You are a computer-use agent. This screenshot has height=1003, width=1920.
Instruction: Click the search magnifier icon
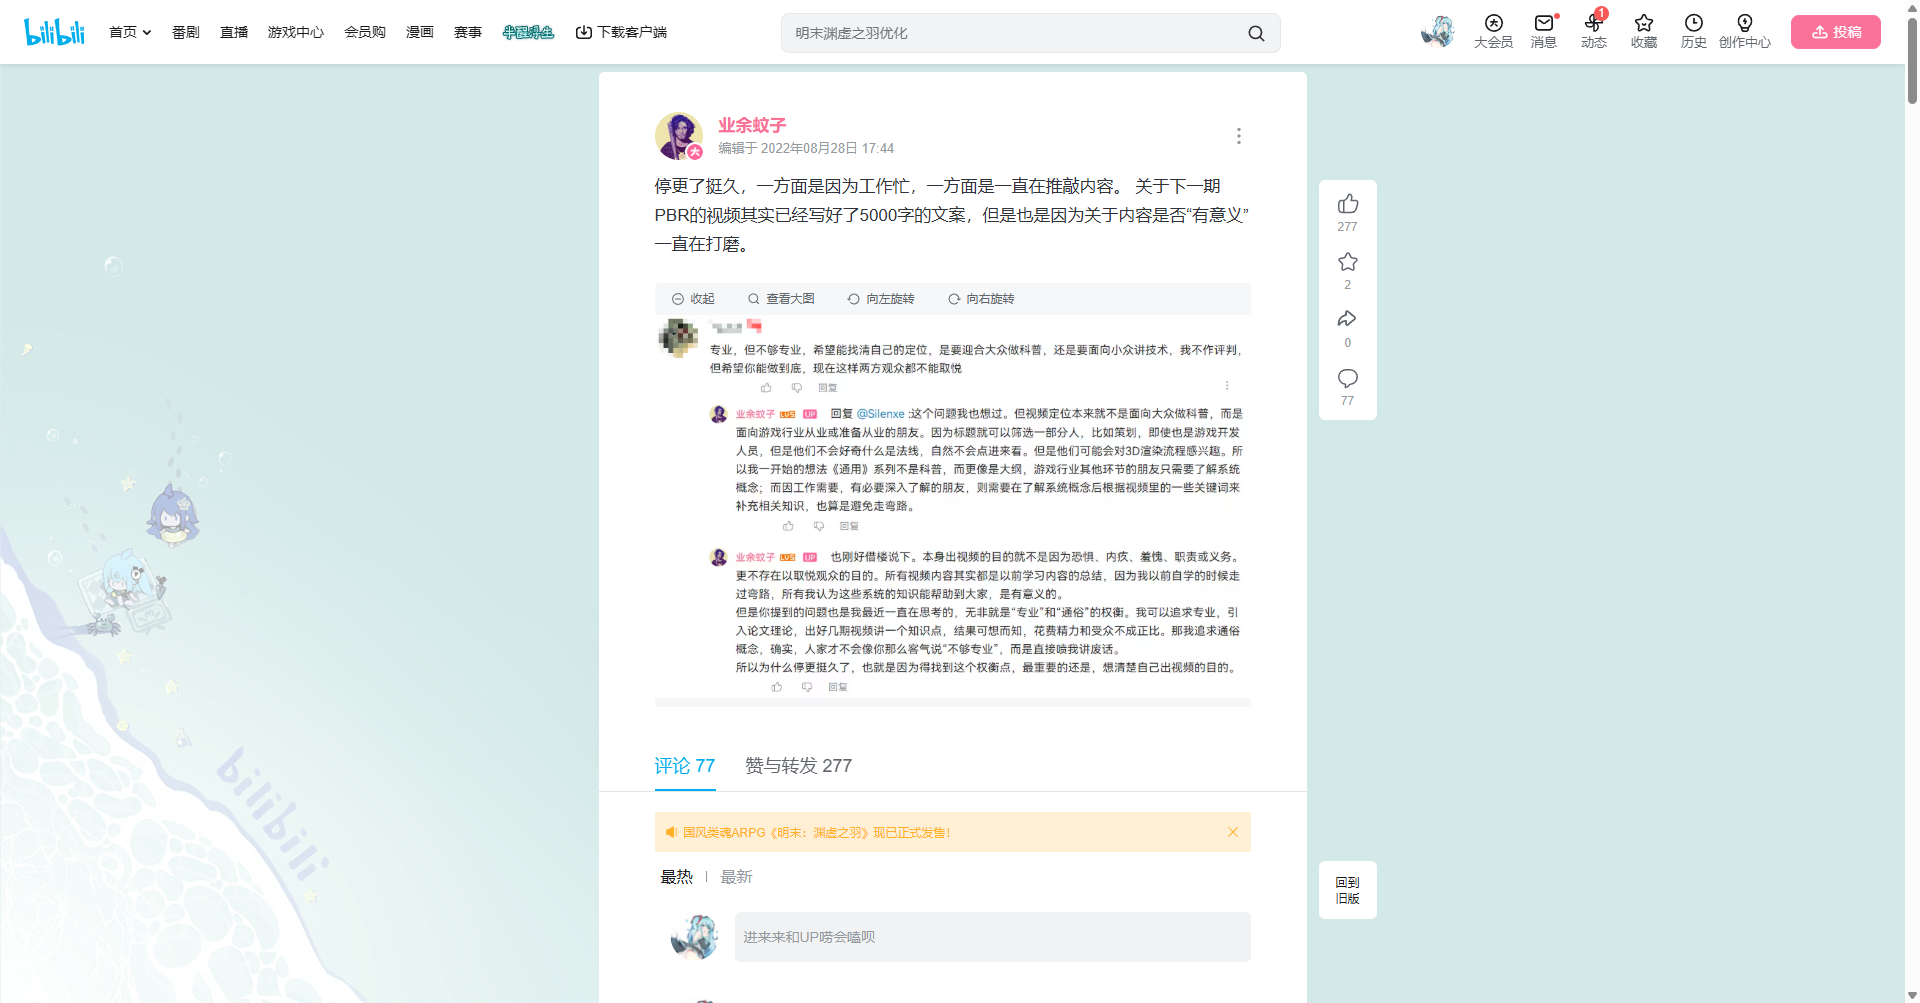(1256, 34)
